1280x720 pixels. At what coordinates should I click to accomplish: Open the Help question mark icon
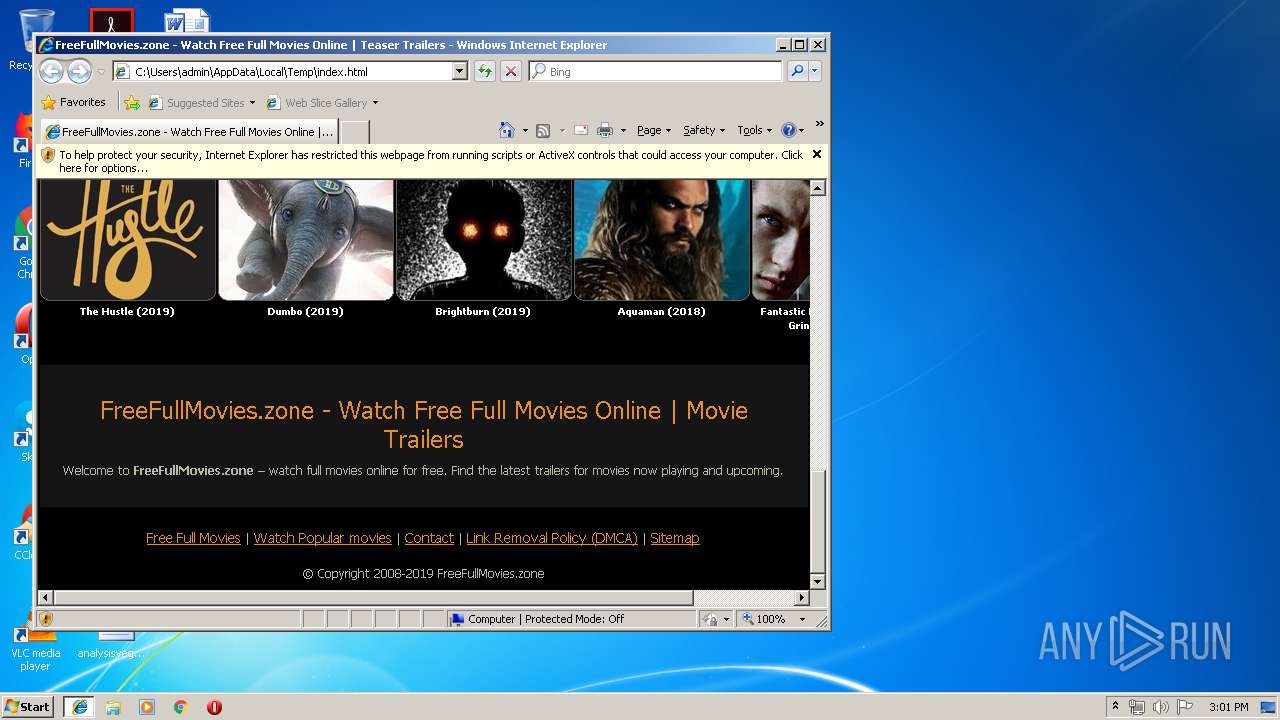click(788, 130)
